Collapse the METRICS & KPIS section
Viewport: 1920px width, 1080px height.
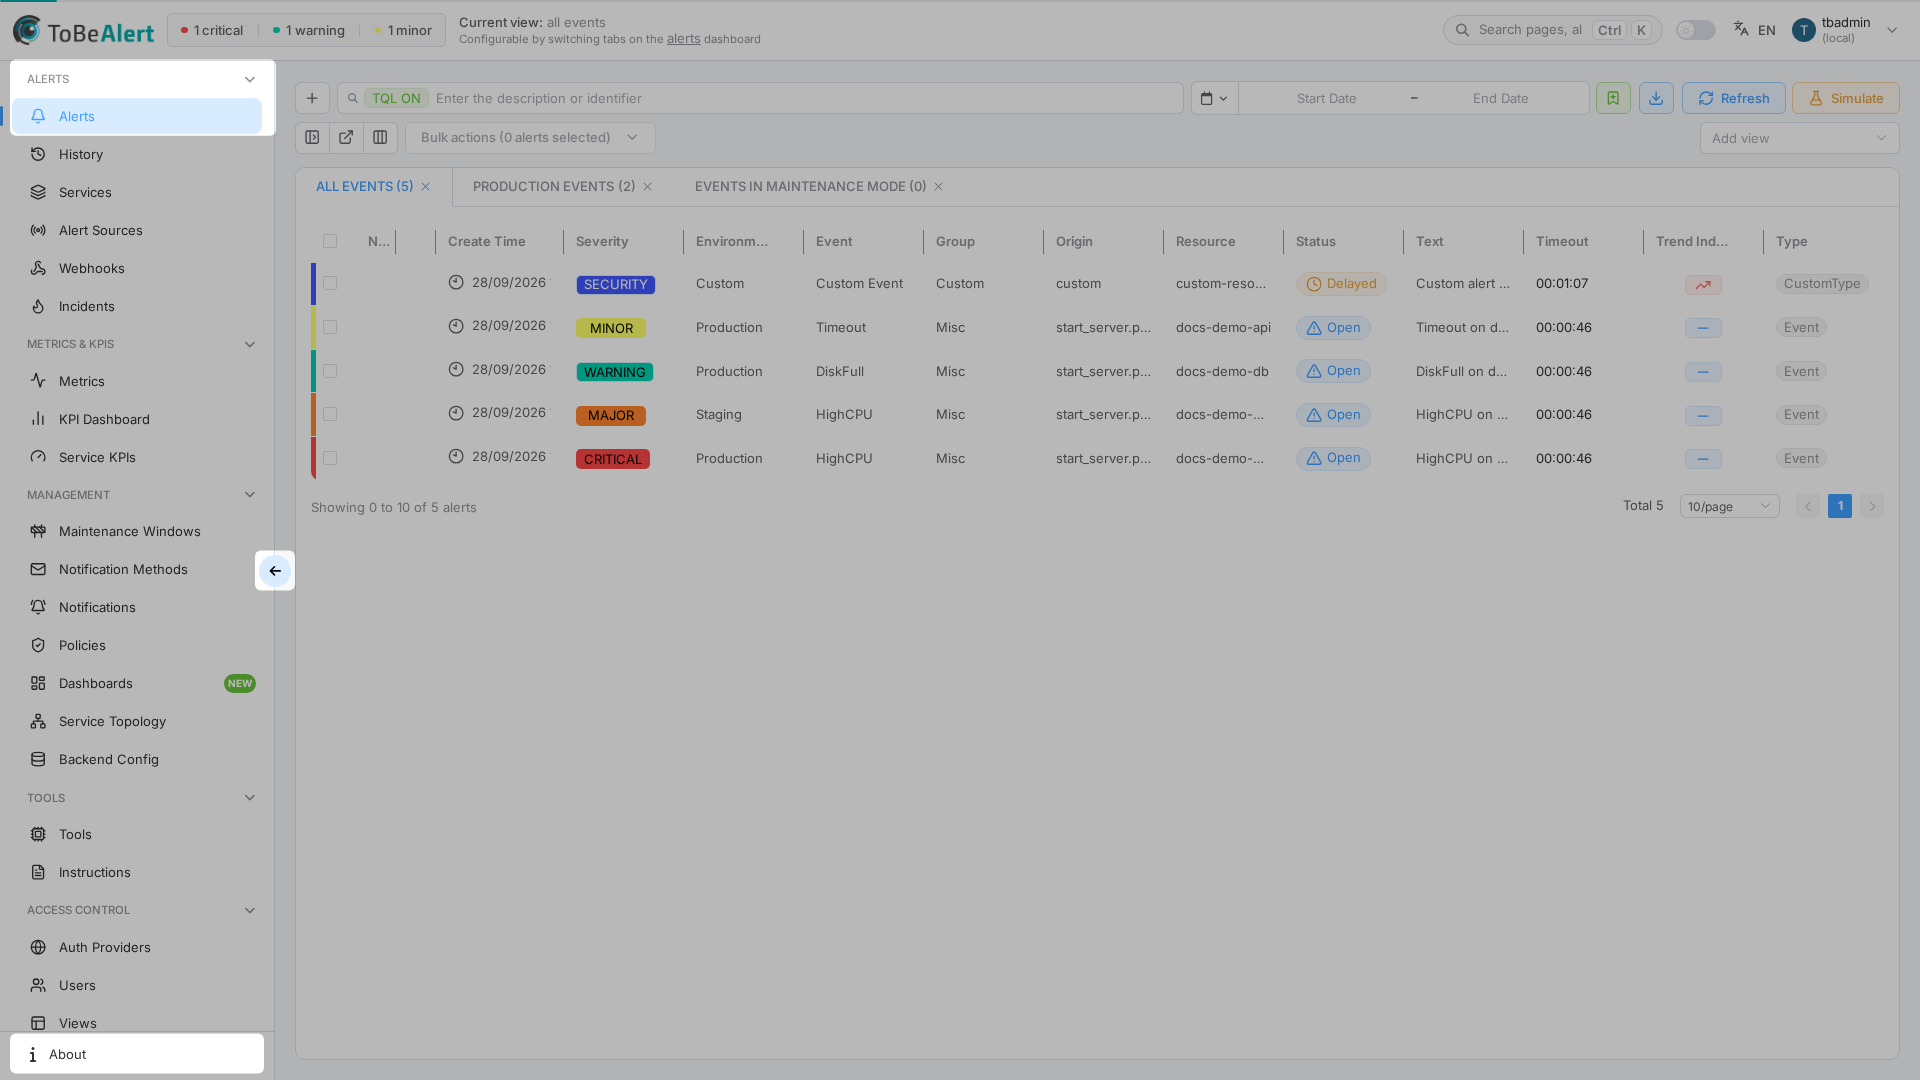coord(250,344)
